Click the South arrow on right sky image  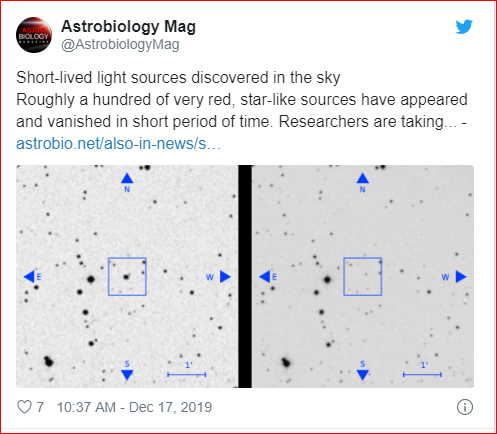point(363,375)
